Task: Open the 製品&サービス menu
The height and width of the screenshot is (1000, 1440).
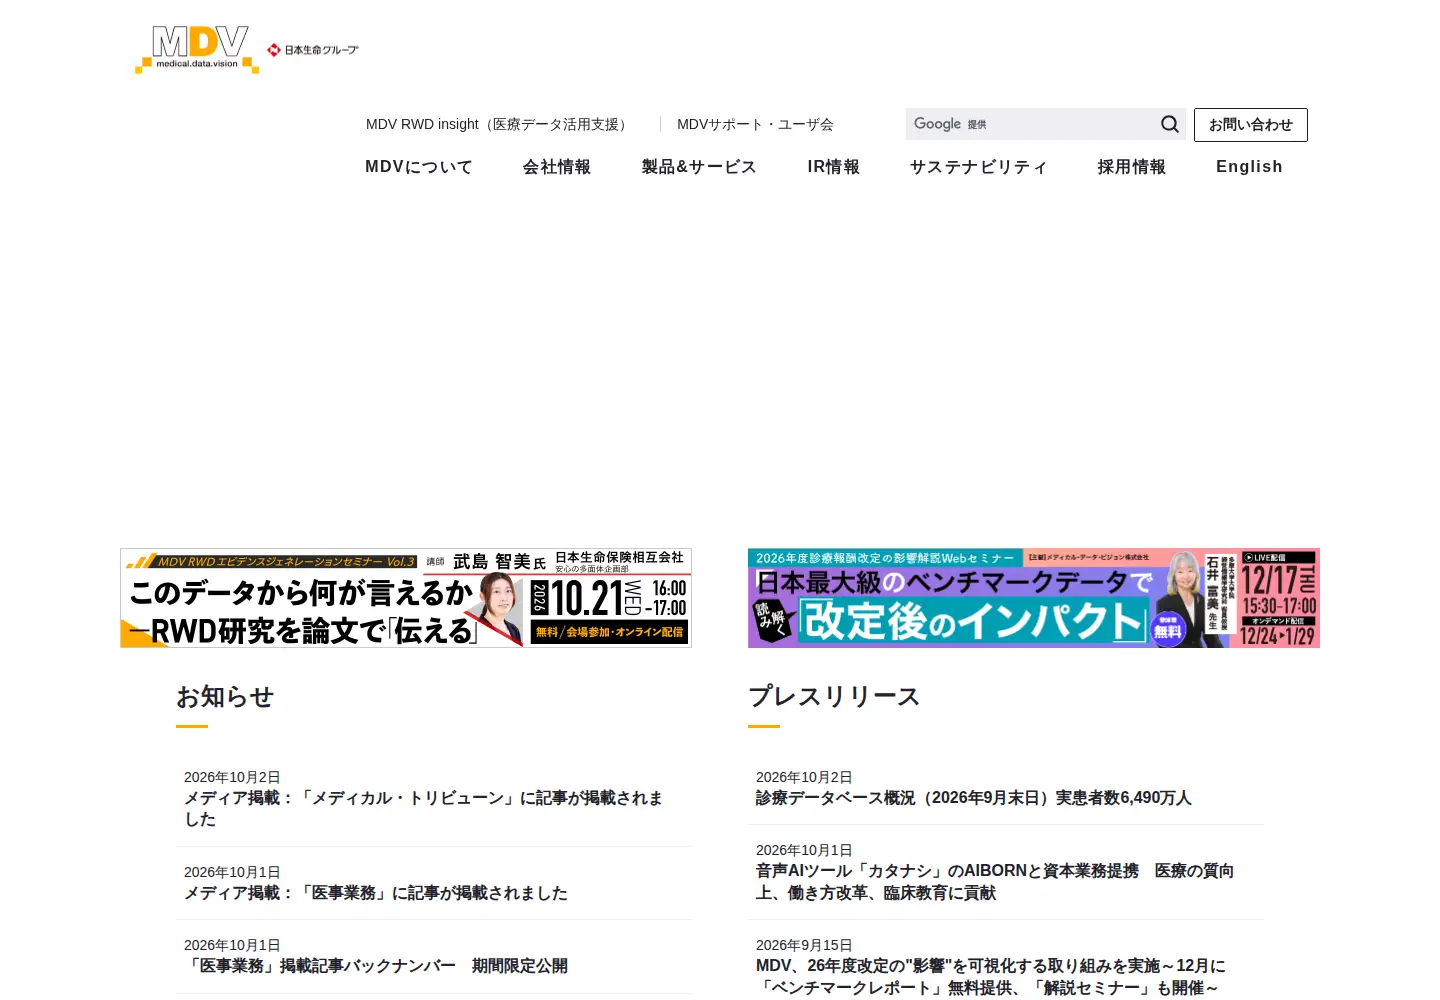Action: click(x=699, y=167)
